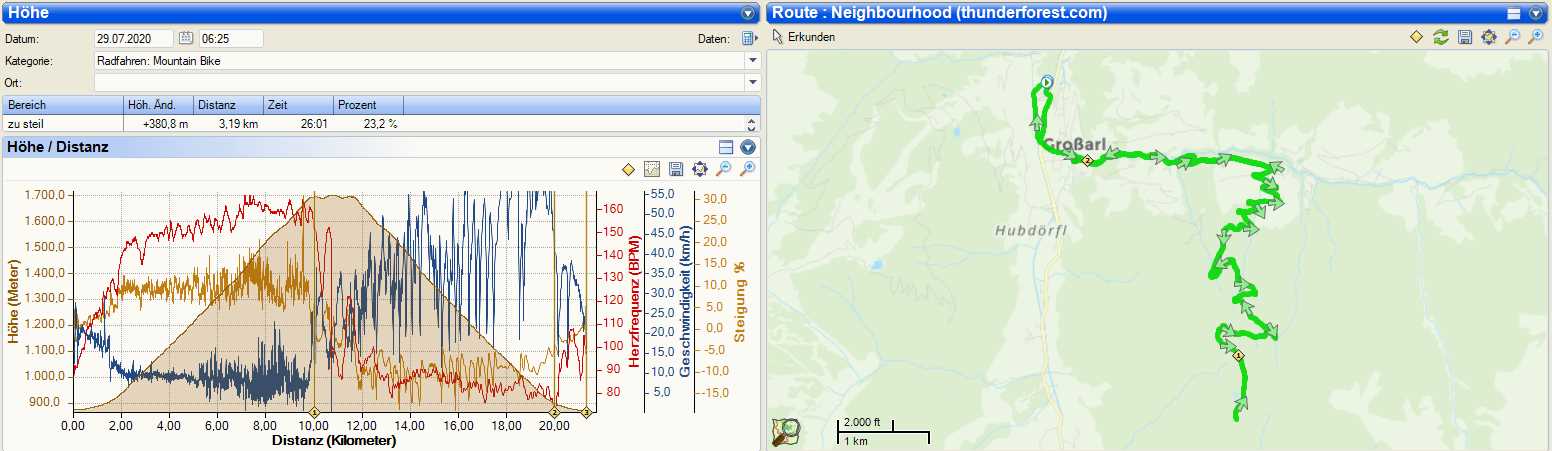Screen dimensions: 1552x451
Task: Toggle chart data selection icon in toolbar
Action: tap(652, 169)
